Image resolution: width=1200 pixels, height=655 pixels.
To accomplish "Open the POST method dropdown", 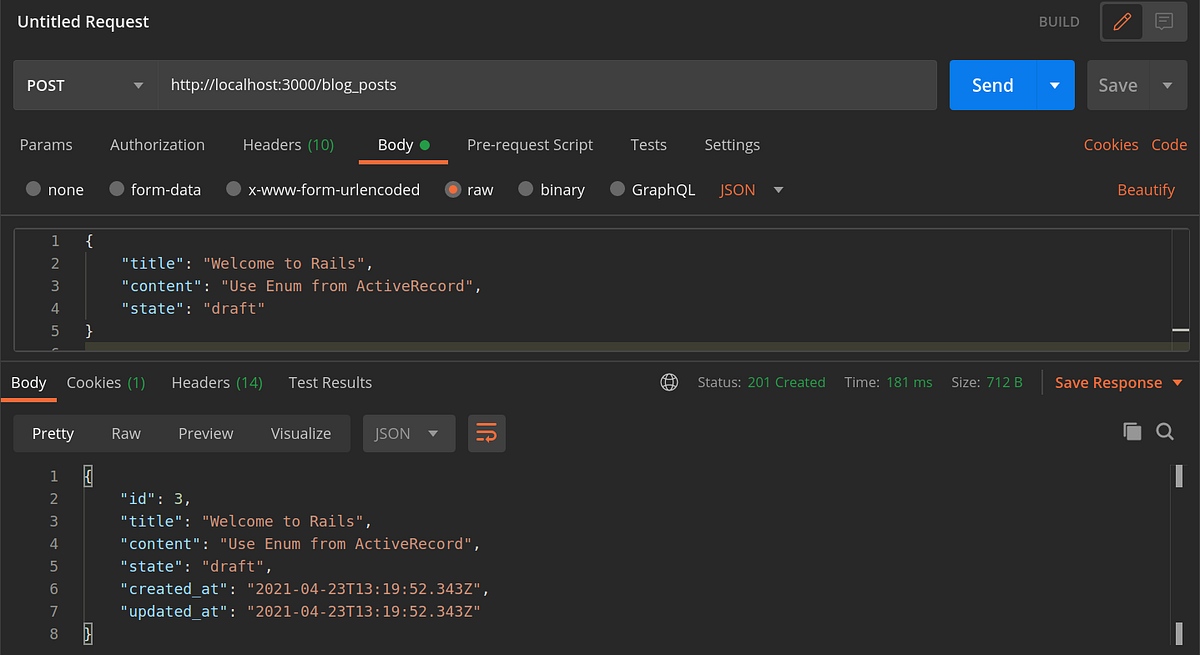I will [x=85, y=85].
